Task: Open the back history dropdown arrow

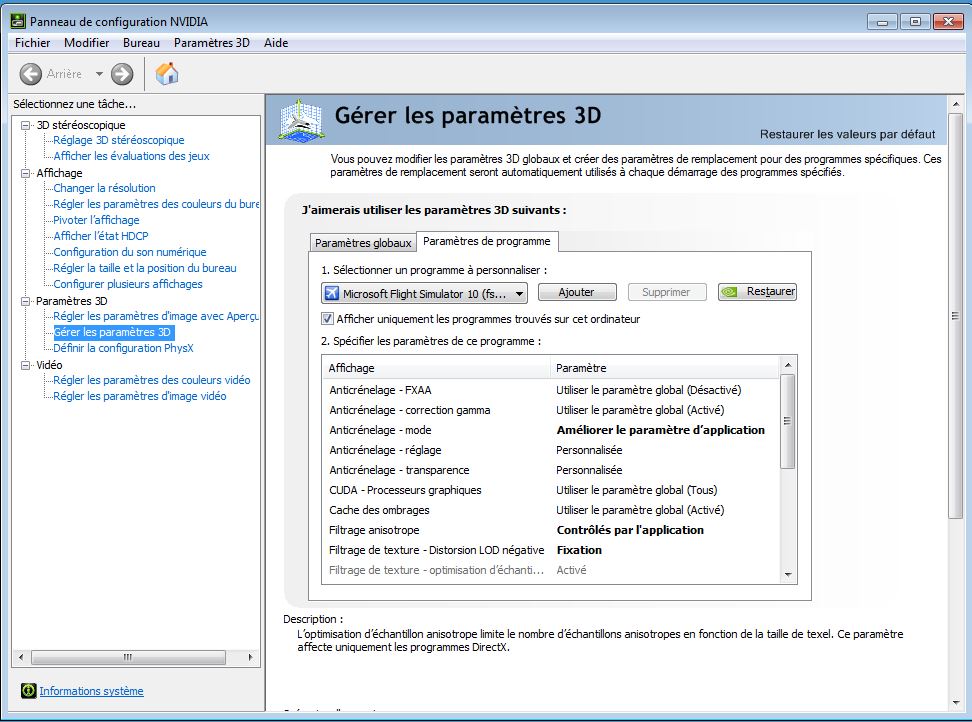Action: point(99,74)
